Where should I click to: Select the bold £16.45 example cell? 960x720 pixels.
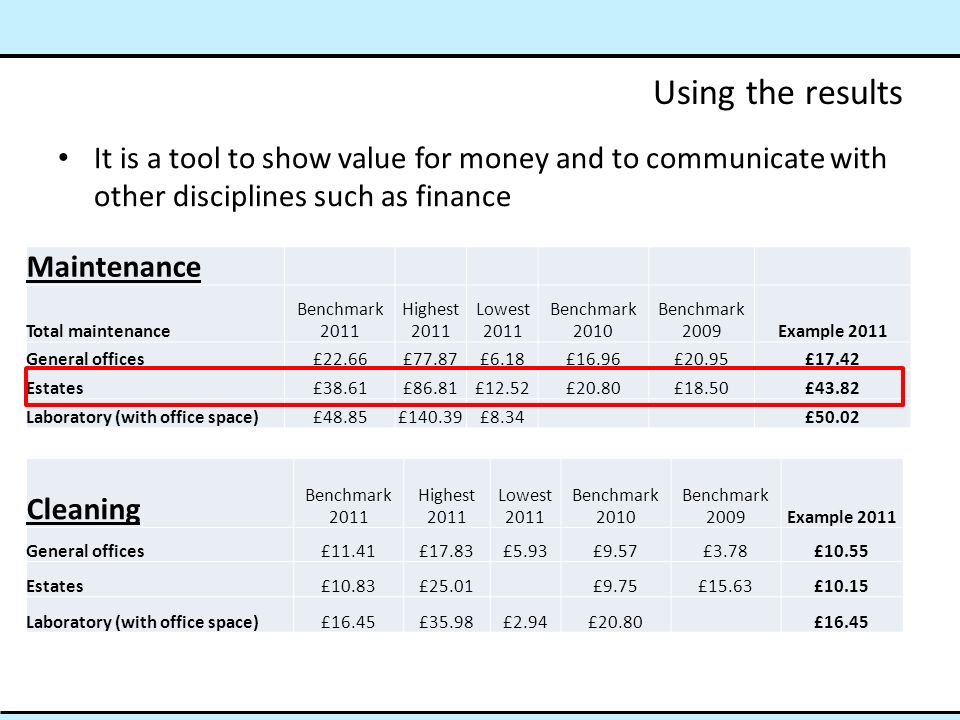click(x=841, y=622)
